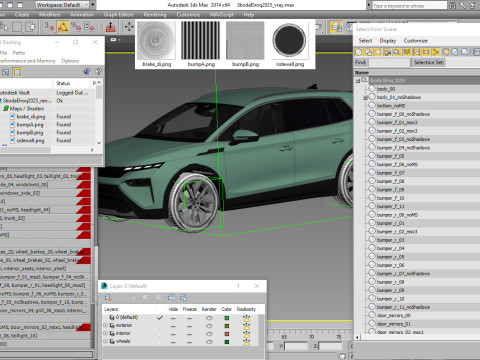The image size is (480, 360).
Task: Click olive color swatch of exterior layer
Action: point(227,326)
